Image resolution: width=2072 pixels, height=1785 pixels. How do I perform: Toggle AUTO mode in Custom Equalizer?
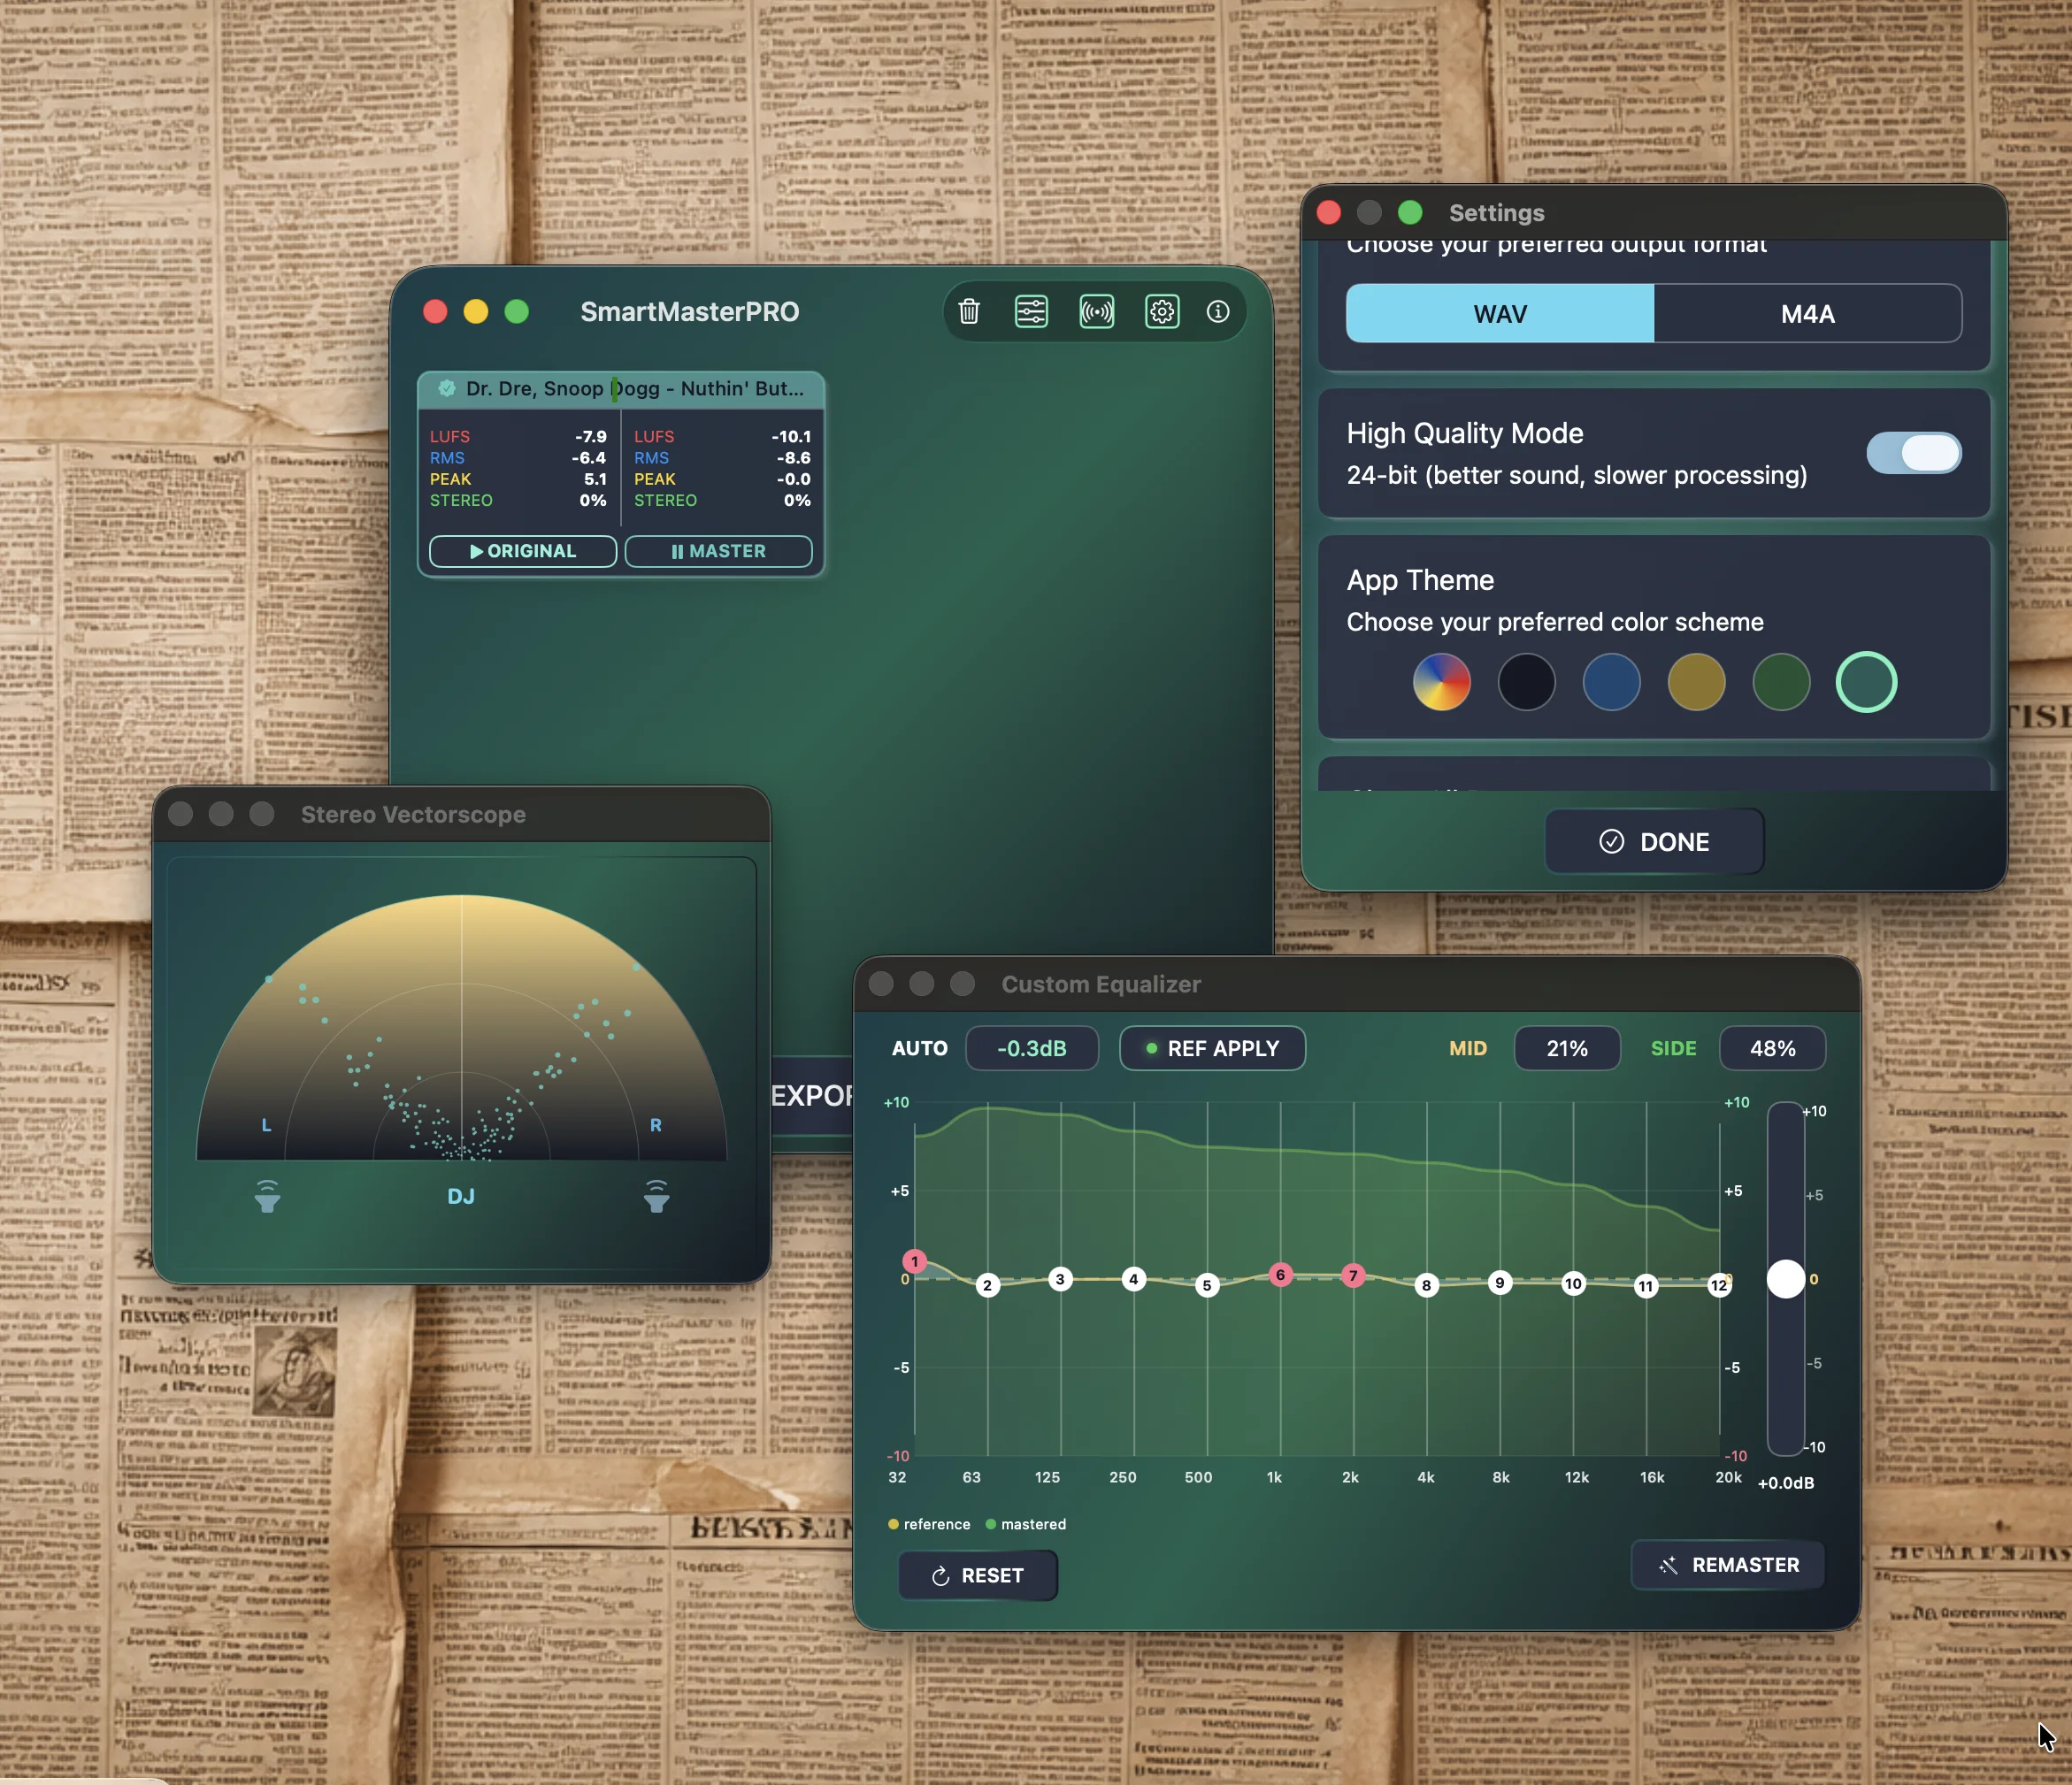point(920,1048)
